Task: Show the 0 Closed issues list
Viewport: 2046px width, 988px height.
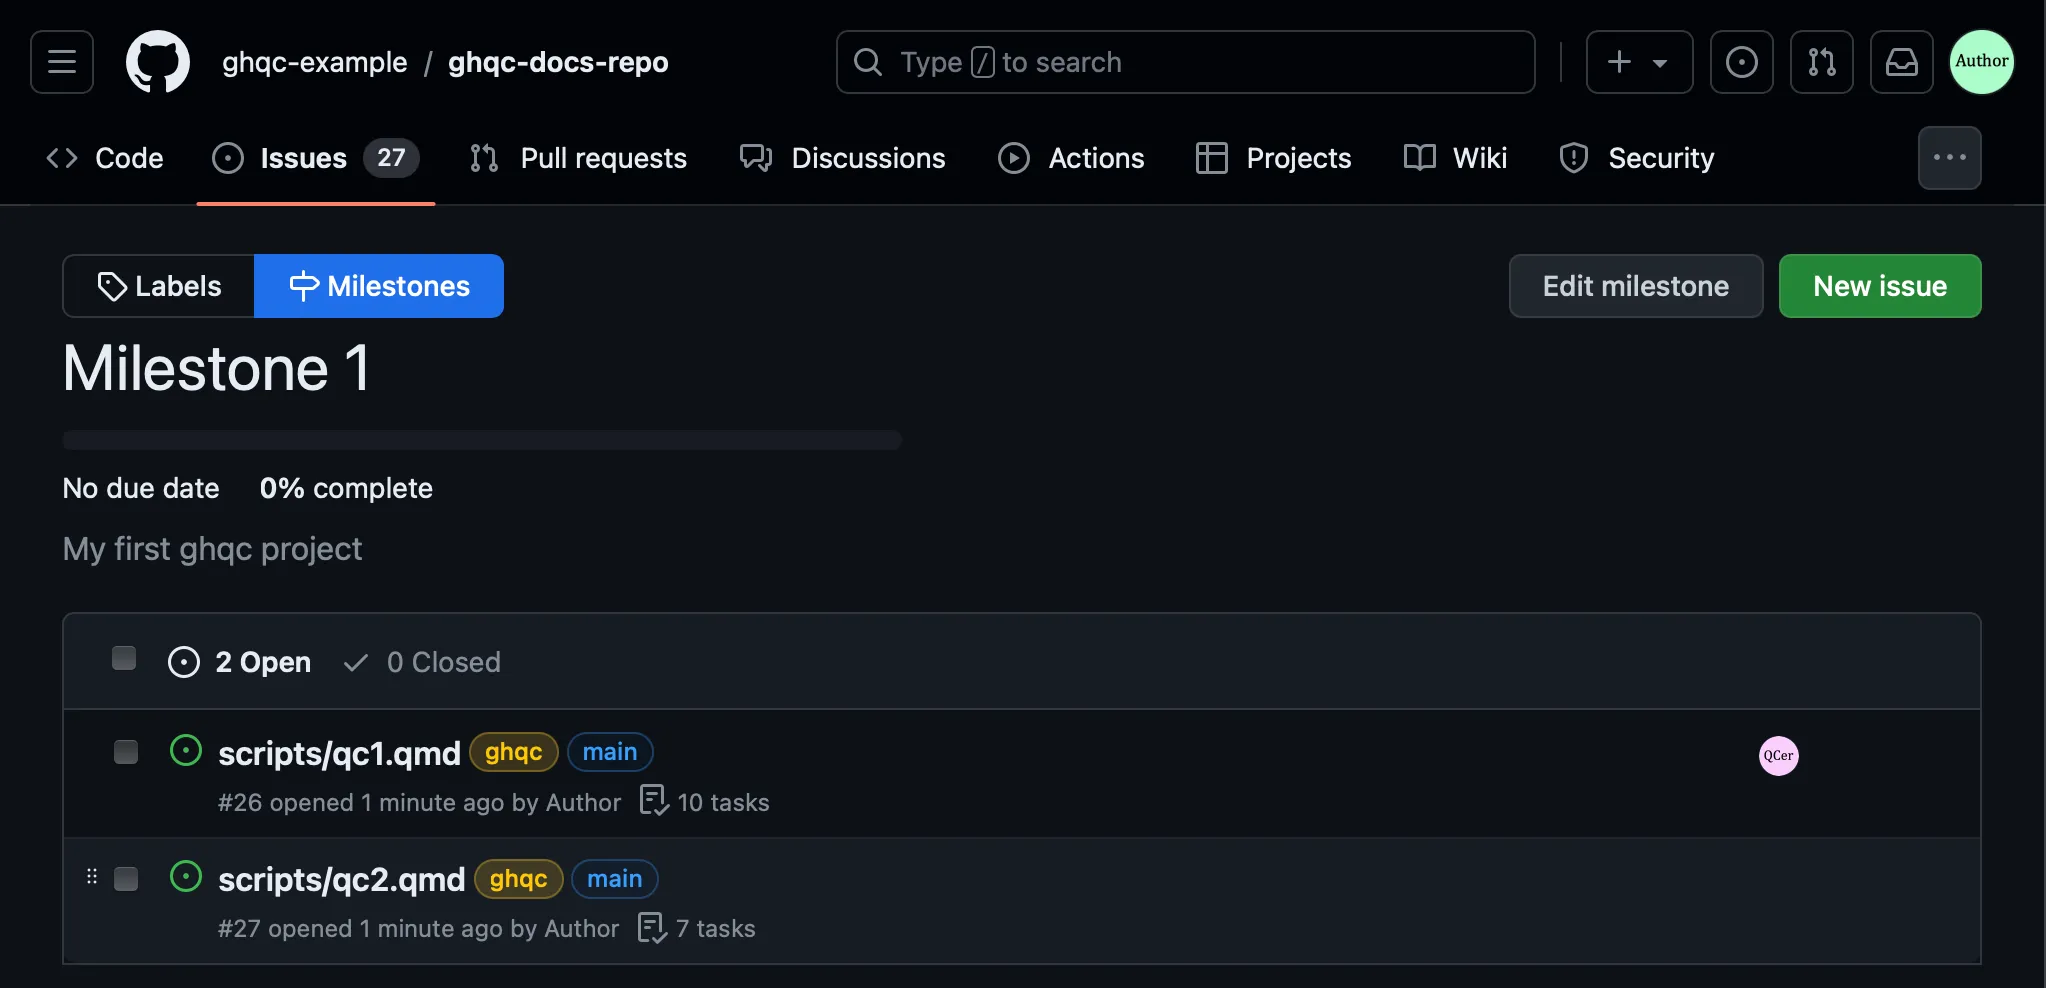Action: coord(422,662)
